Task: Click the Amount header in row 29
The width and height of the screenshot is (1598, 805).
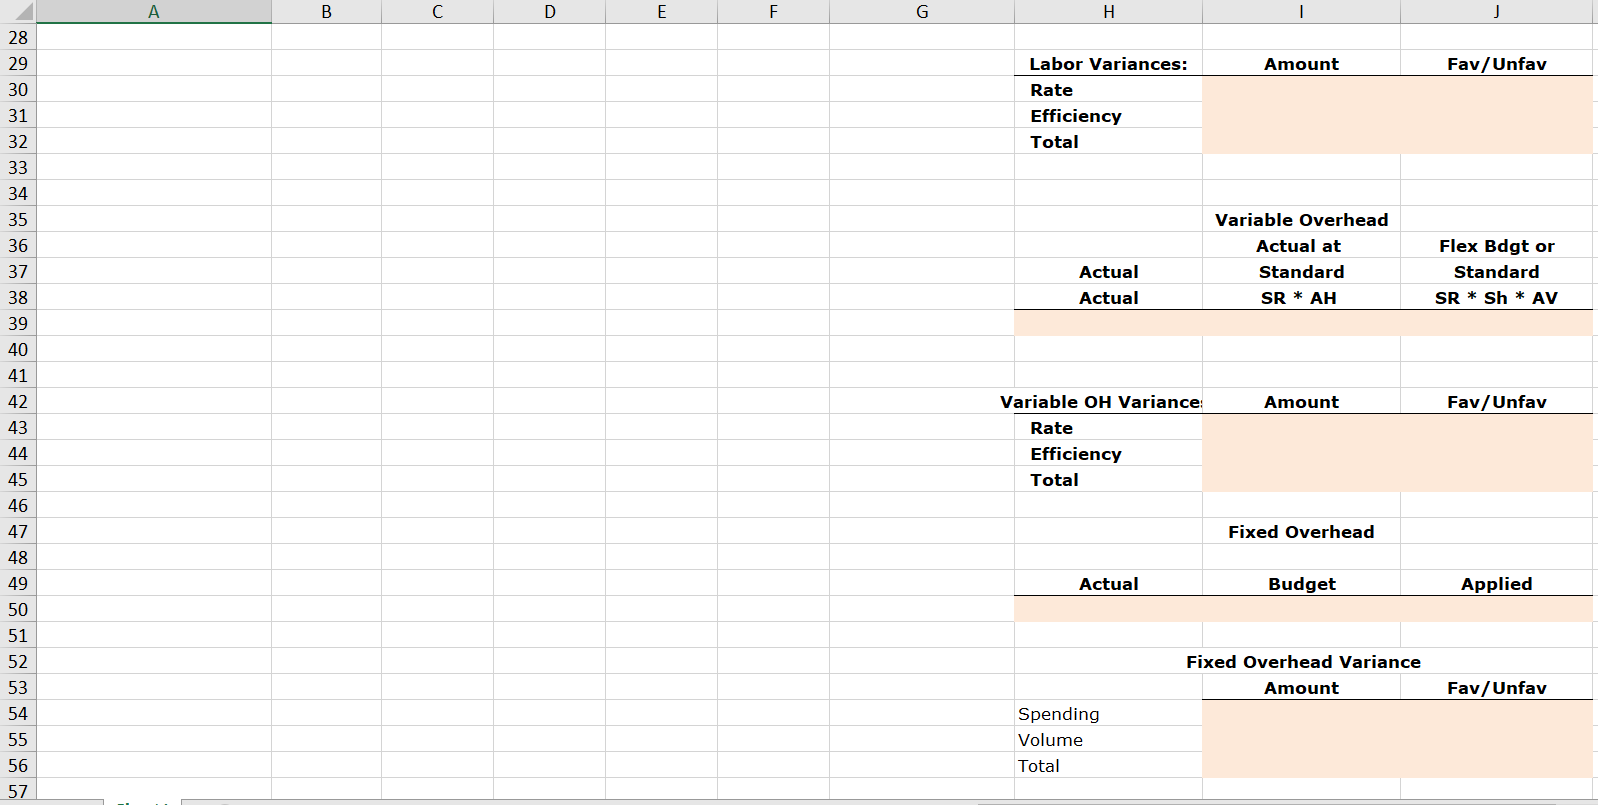Action: tap(1301, 64)
